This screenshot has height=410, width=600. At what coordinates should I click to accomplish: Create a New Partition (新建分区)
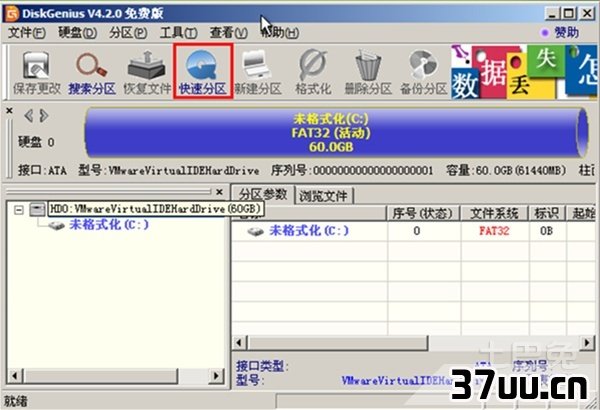click(x=258, y=73)
